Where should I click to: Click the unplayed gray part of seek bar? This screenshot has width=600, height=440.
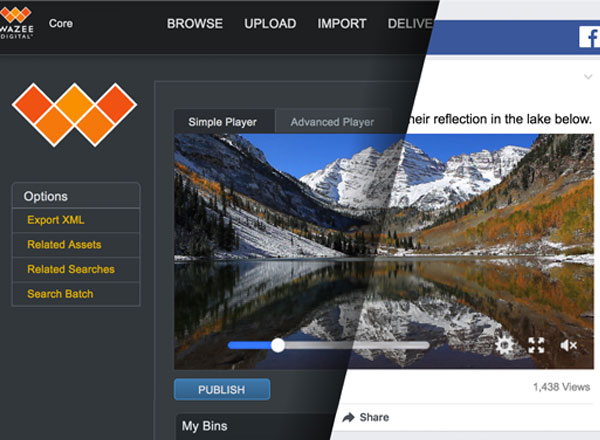point(357,345)
